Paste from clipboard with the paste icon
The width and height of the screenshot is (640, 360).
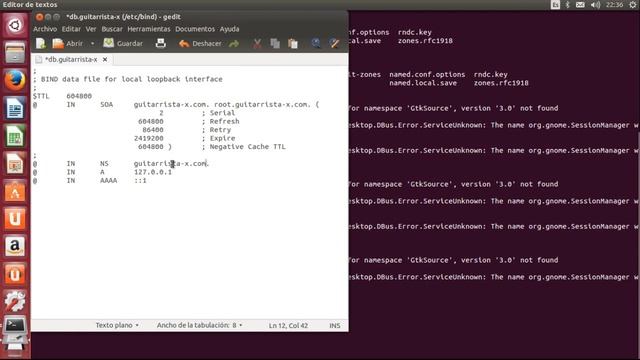293,43
